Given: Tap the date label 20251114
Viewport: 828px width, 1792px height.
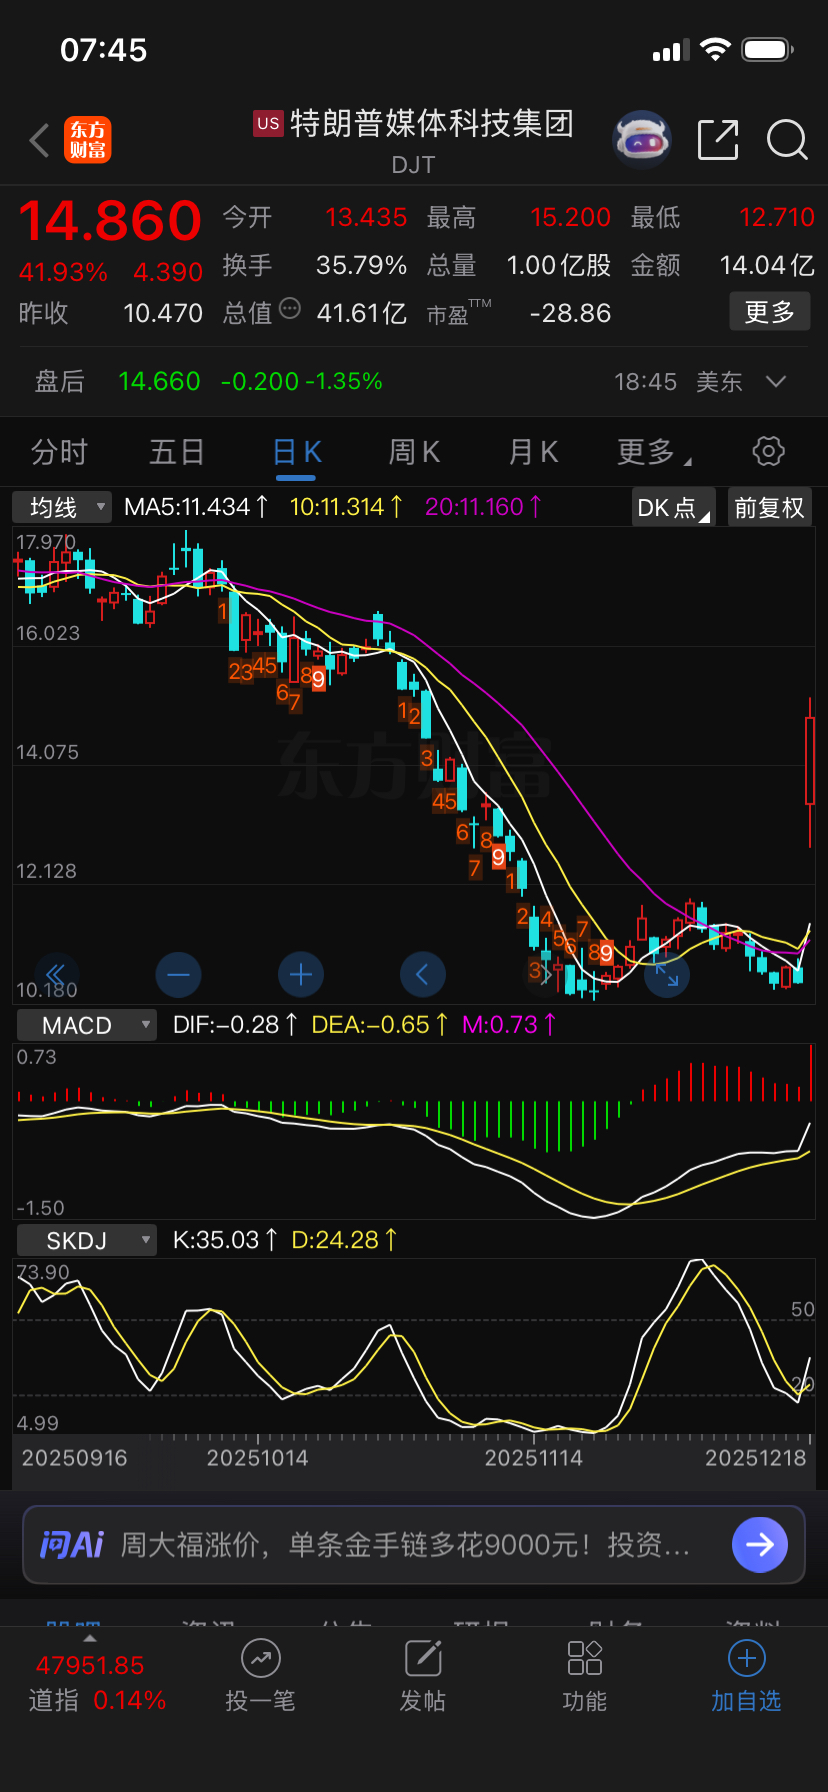Looking at the screenshot, I should tap(534, 1458).
